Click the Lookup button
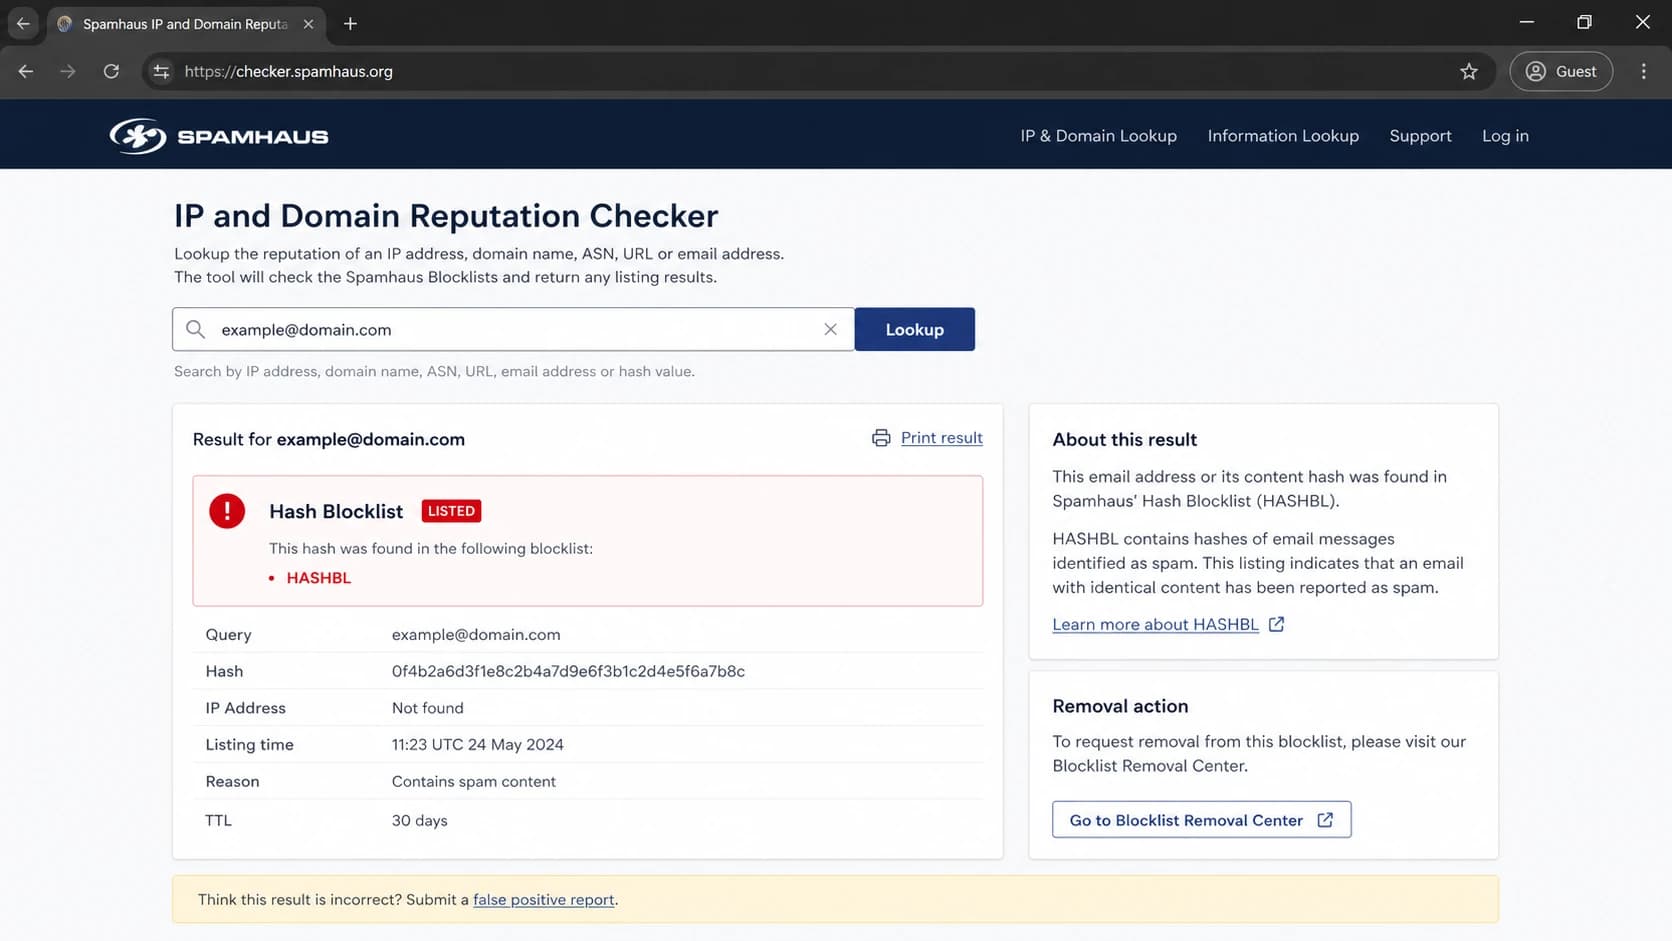 coord(914,329)
